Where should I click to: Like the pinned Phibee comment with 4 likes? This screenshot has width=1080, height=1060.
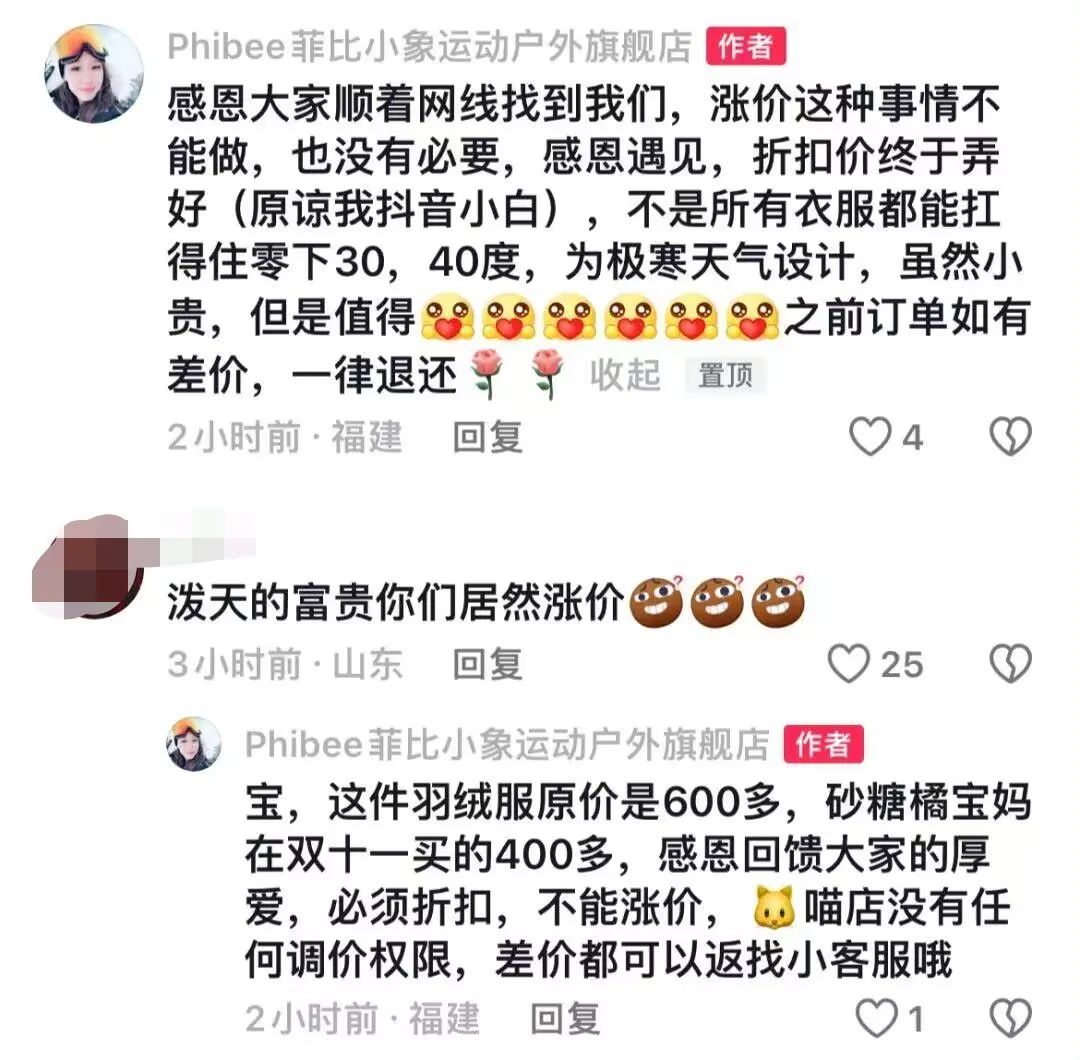click(x=871, y=437)
